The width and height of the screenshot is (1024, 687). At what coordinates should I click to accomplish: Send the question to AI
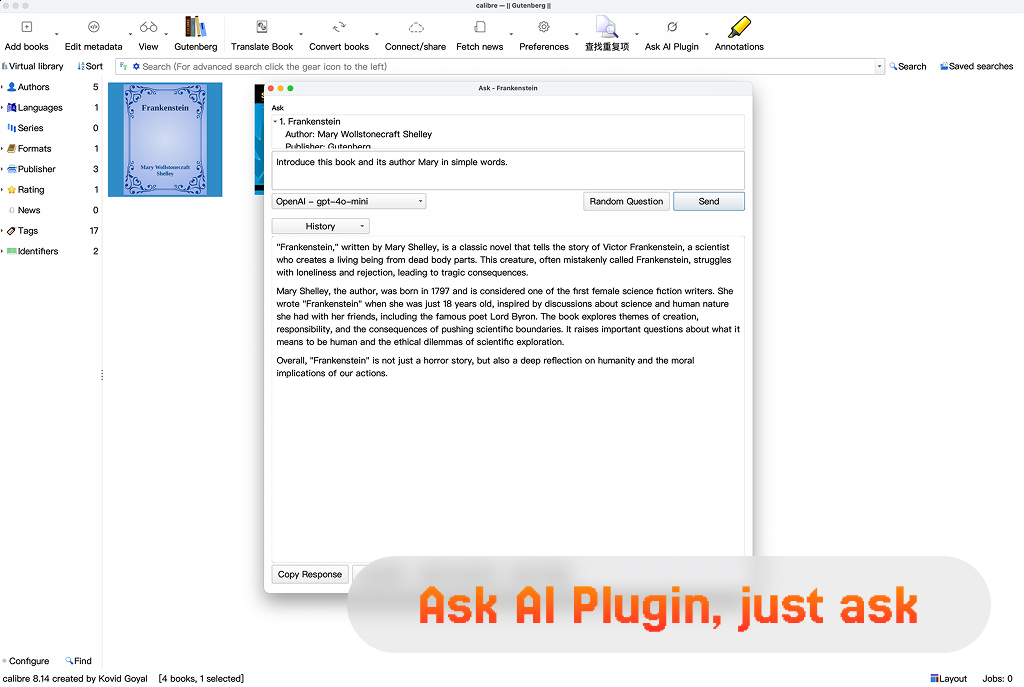coord(709,201)
